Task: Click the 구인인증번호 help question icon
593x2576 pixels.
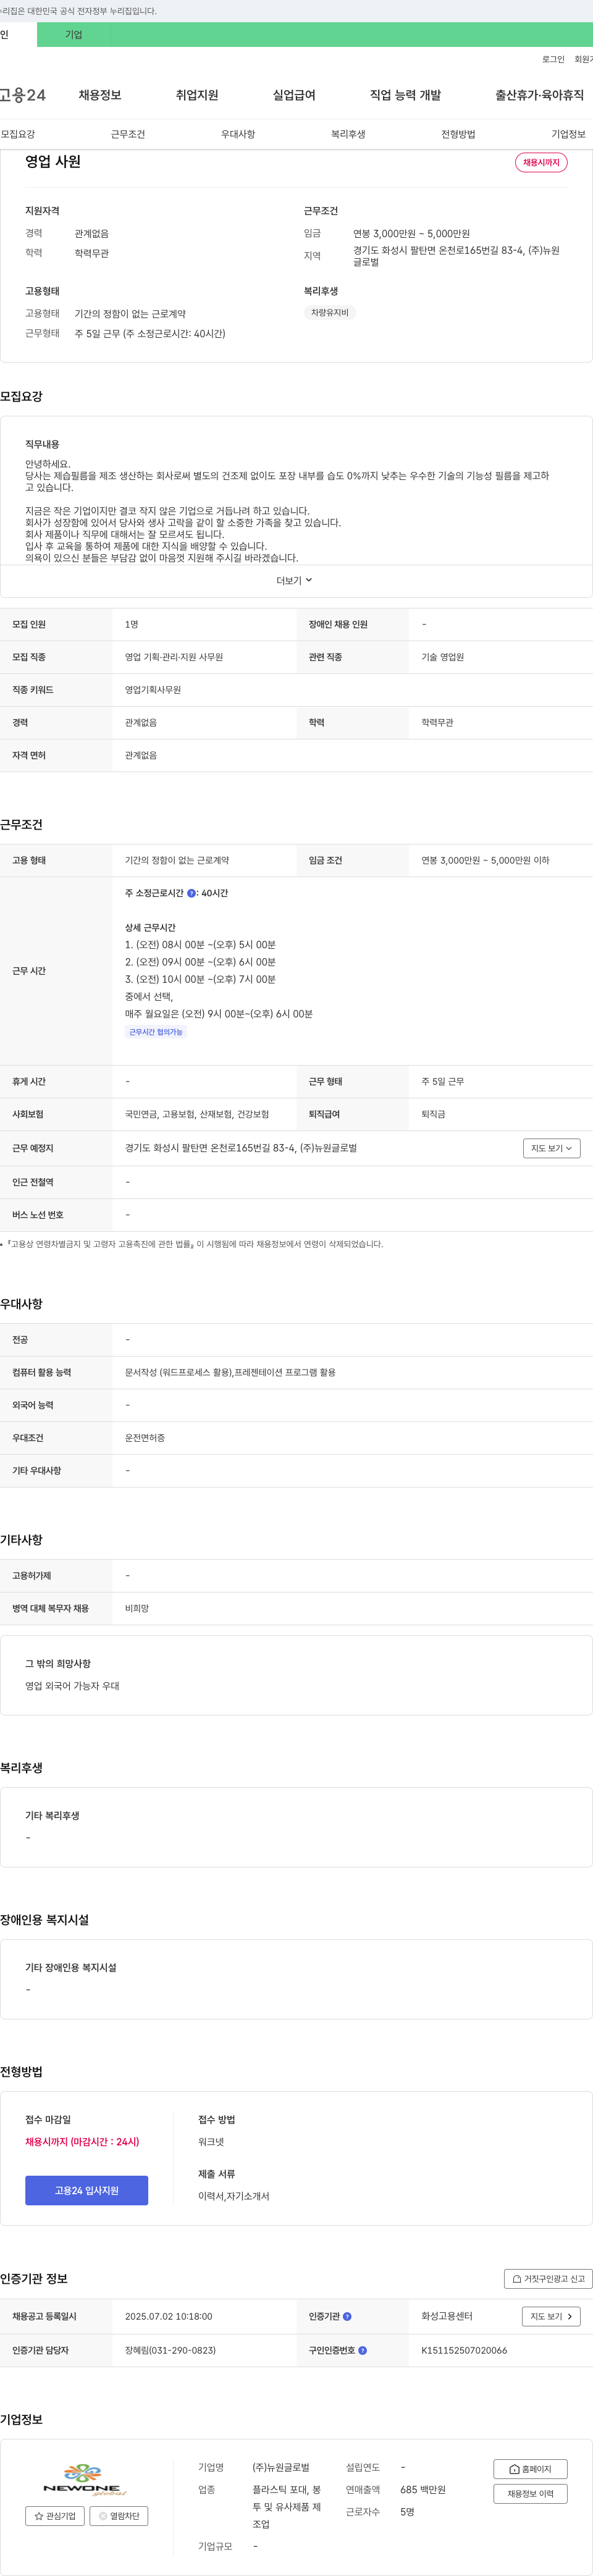Action: pyautogui.click(x=362, y=2350)
